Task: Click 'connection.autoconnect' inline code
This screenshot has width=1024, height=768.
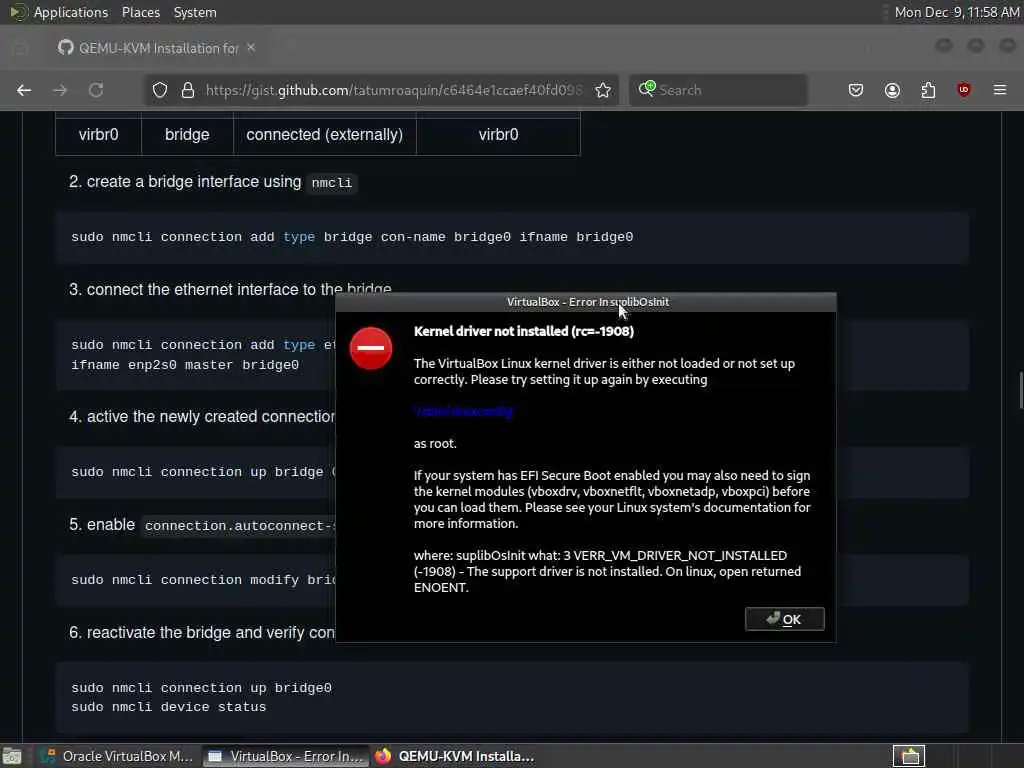Action: click(238, 526)
